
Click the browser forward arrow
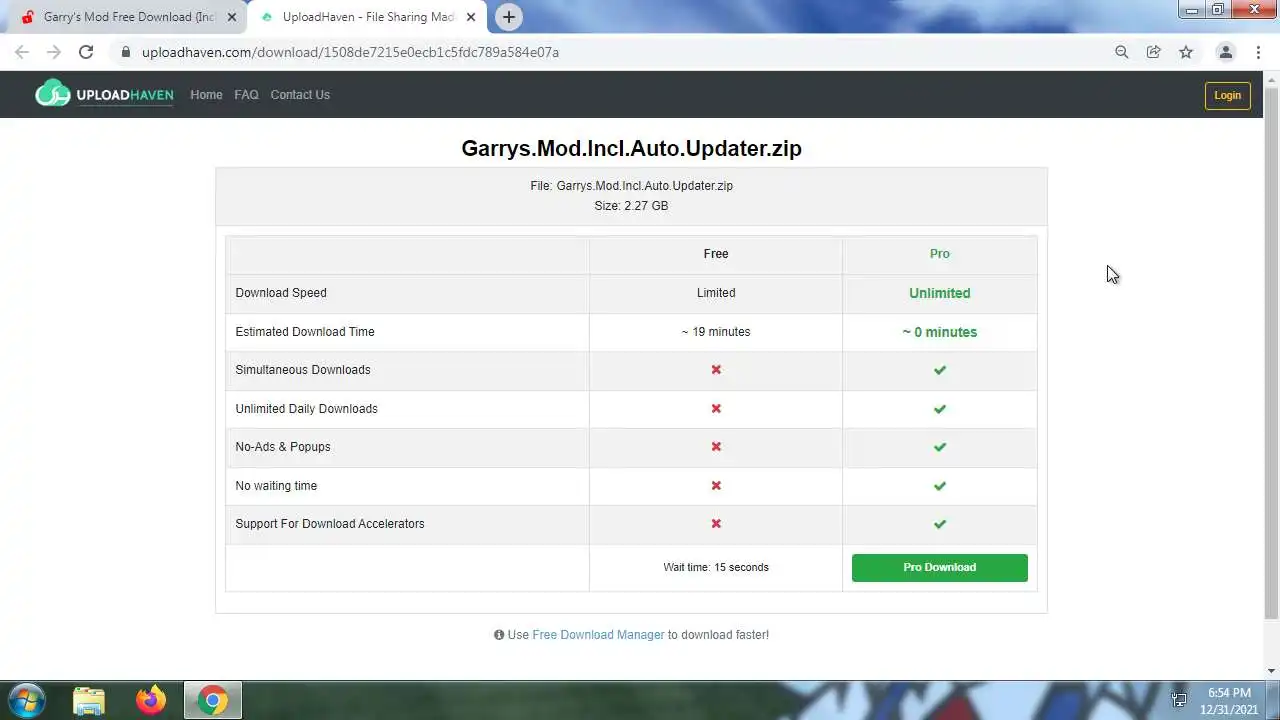pyautogui.click(x=54, y=52)
